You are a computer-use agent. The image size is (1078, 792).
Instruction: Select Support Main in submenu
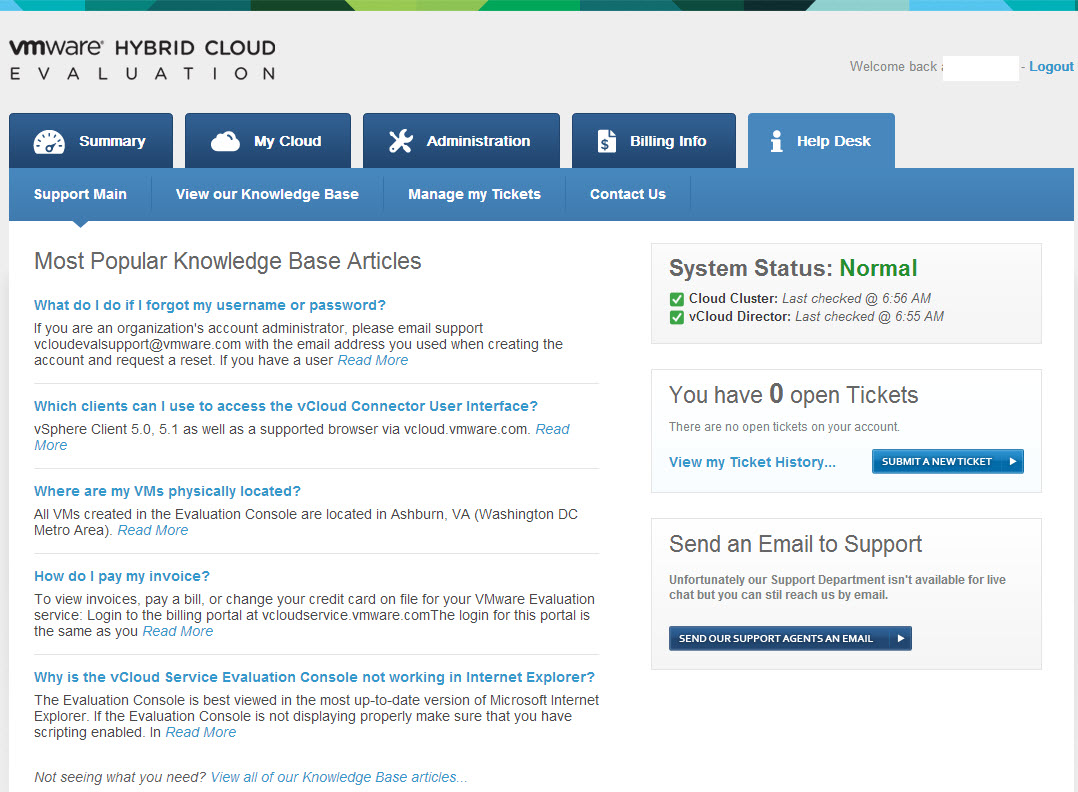pyautogui.click(x=80, y=195)
